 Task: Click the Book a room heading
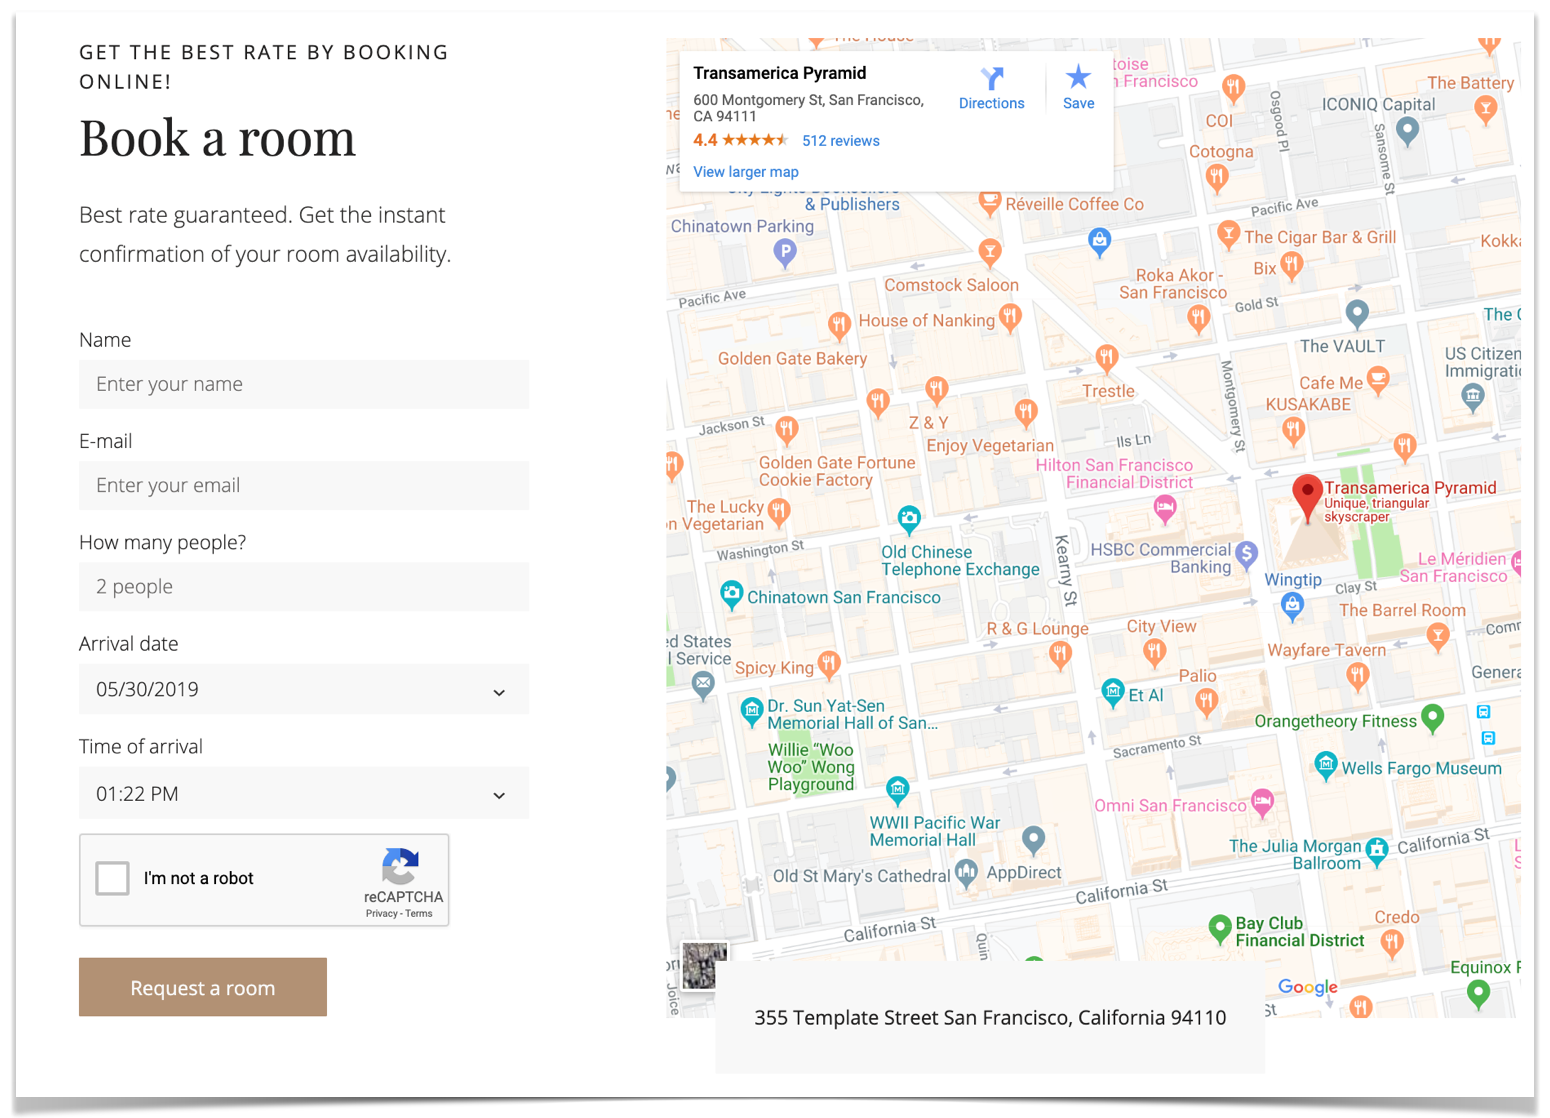(217, 138)
